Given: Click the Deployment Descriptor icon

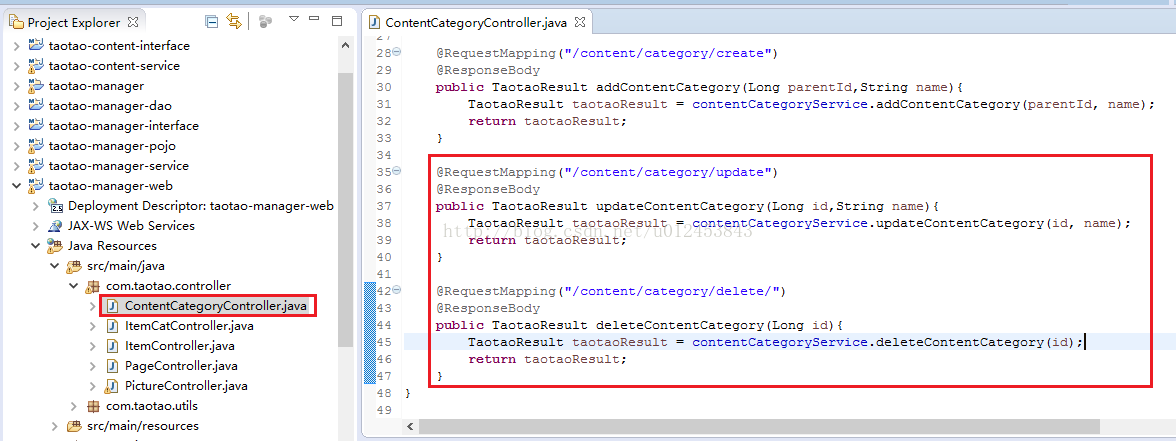Looking at the screenshot, I should pyautogui.click(x=56, y=206).
